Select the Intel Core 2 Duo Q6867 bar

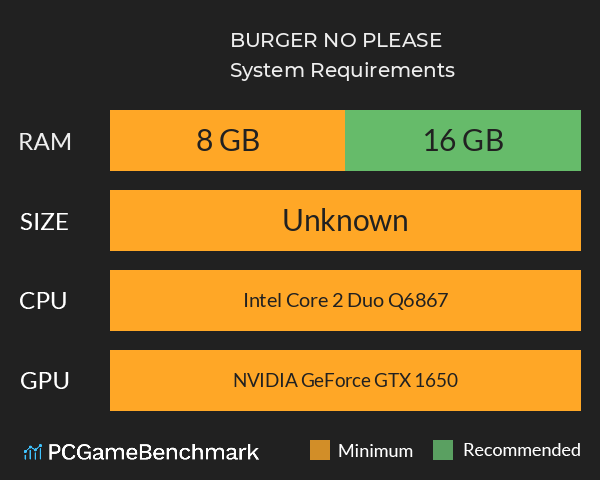tap(345, 300)
